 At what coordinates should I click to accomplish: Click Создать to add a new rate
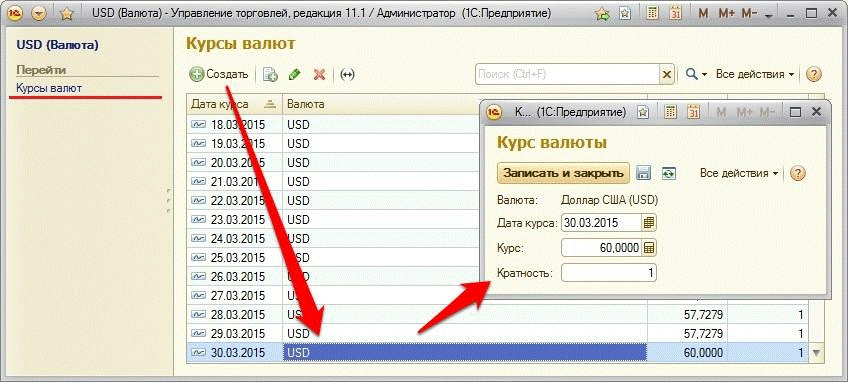[219, 74]
